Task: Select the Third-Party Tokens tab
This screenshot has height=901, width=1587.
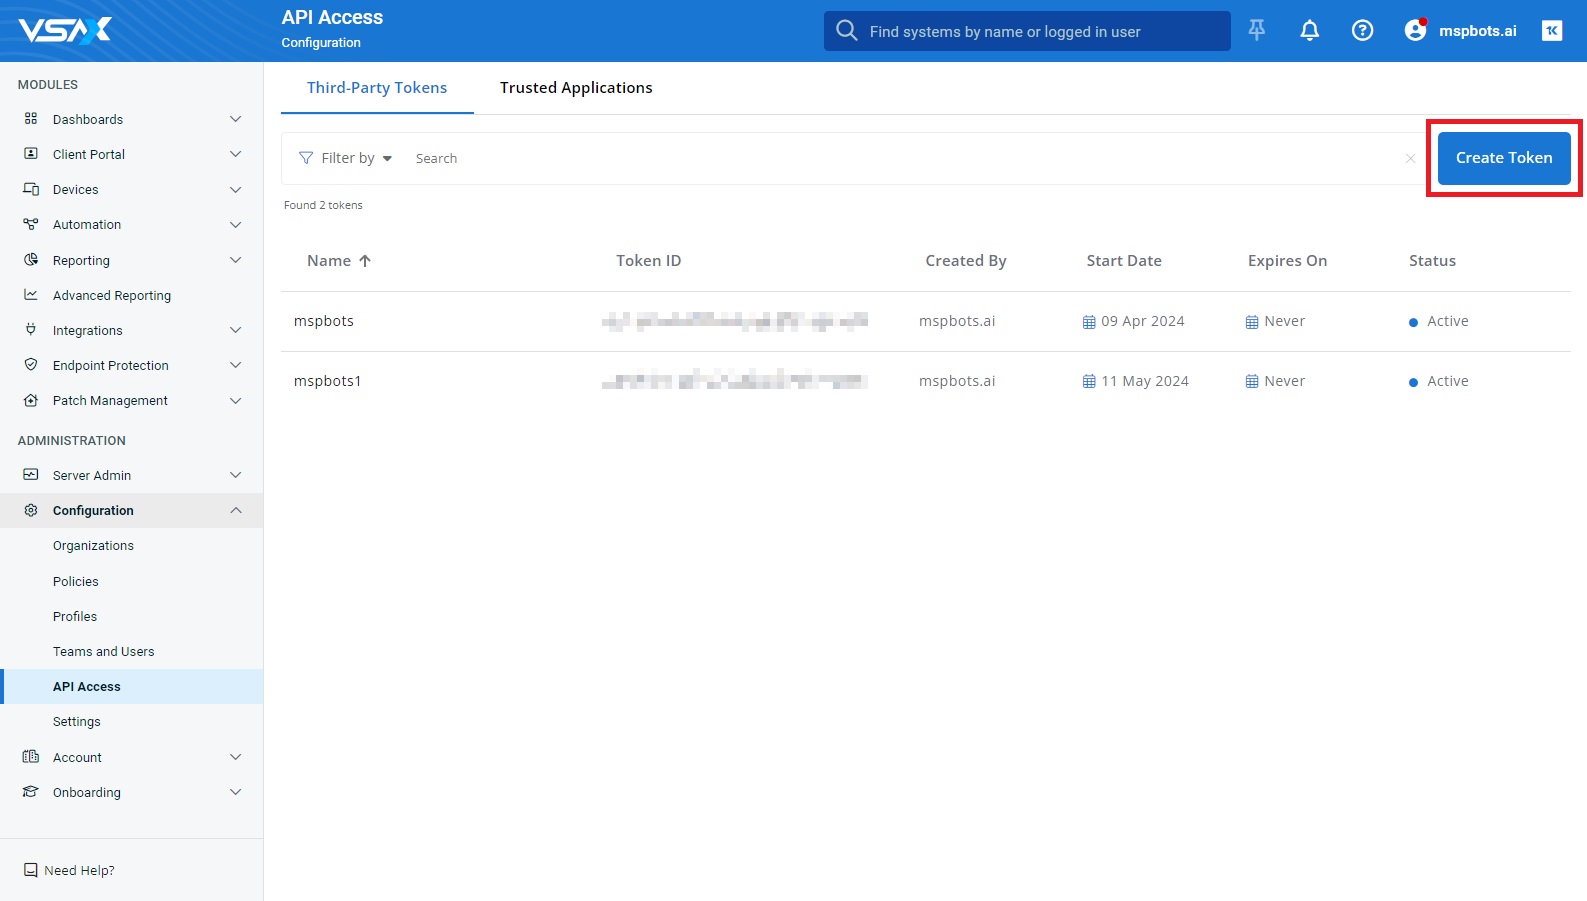Action: pyautogui.click(x=377, y=88)
